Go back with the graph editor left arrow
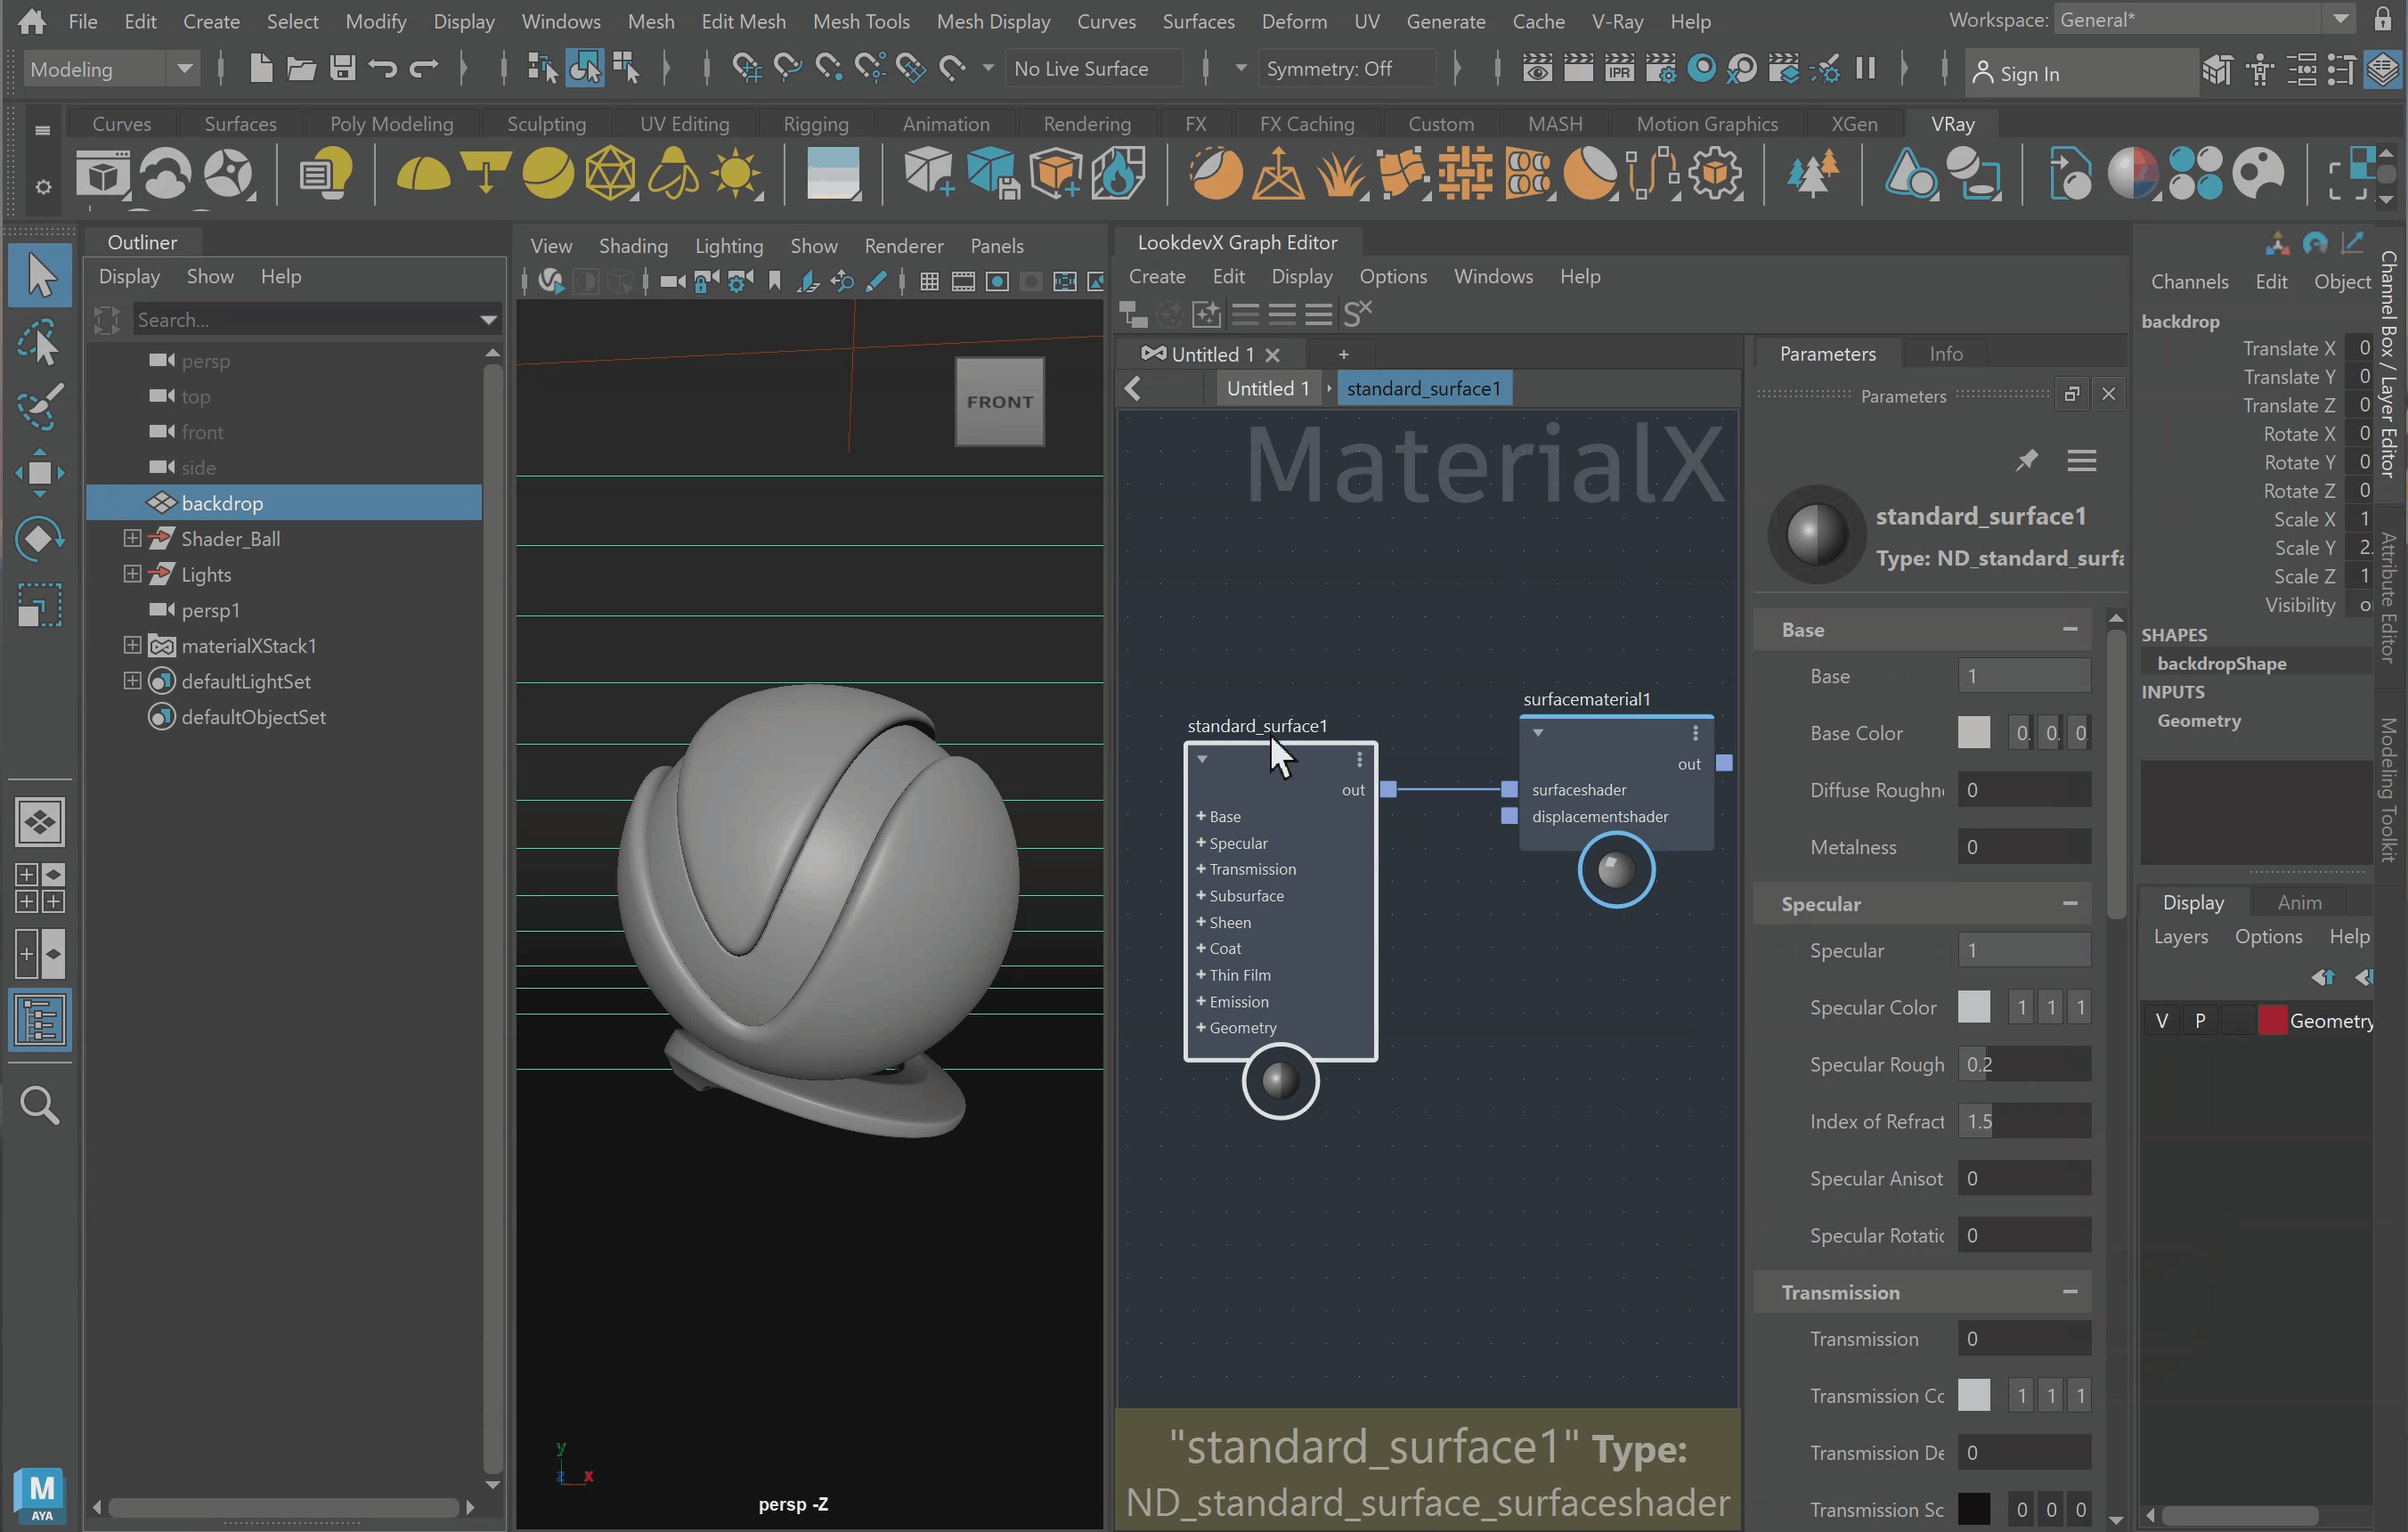This screenshot has width=2408, height=1532. (x=1133, y=388)
